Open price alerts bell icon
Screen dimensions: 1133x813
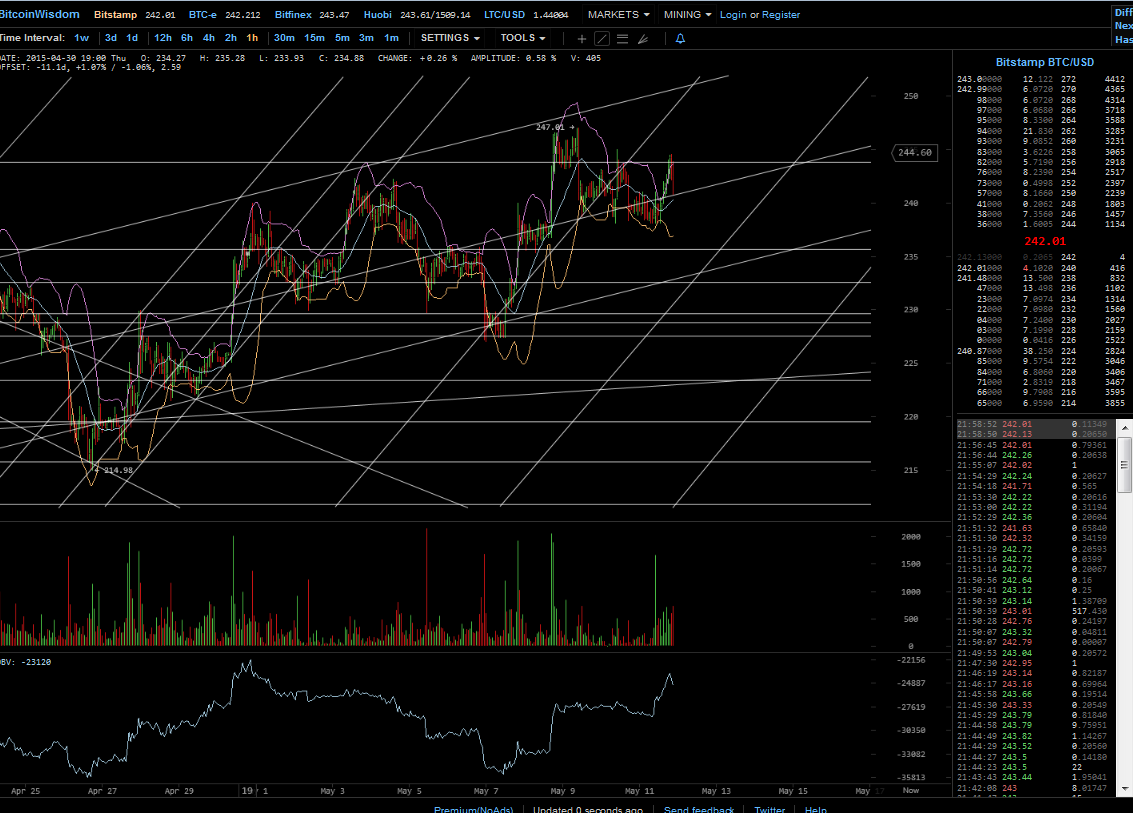[680, 38]
